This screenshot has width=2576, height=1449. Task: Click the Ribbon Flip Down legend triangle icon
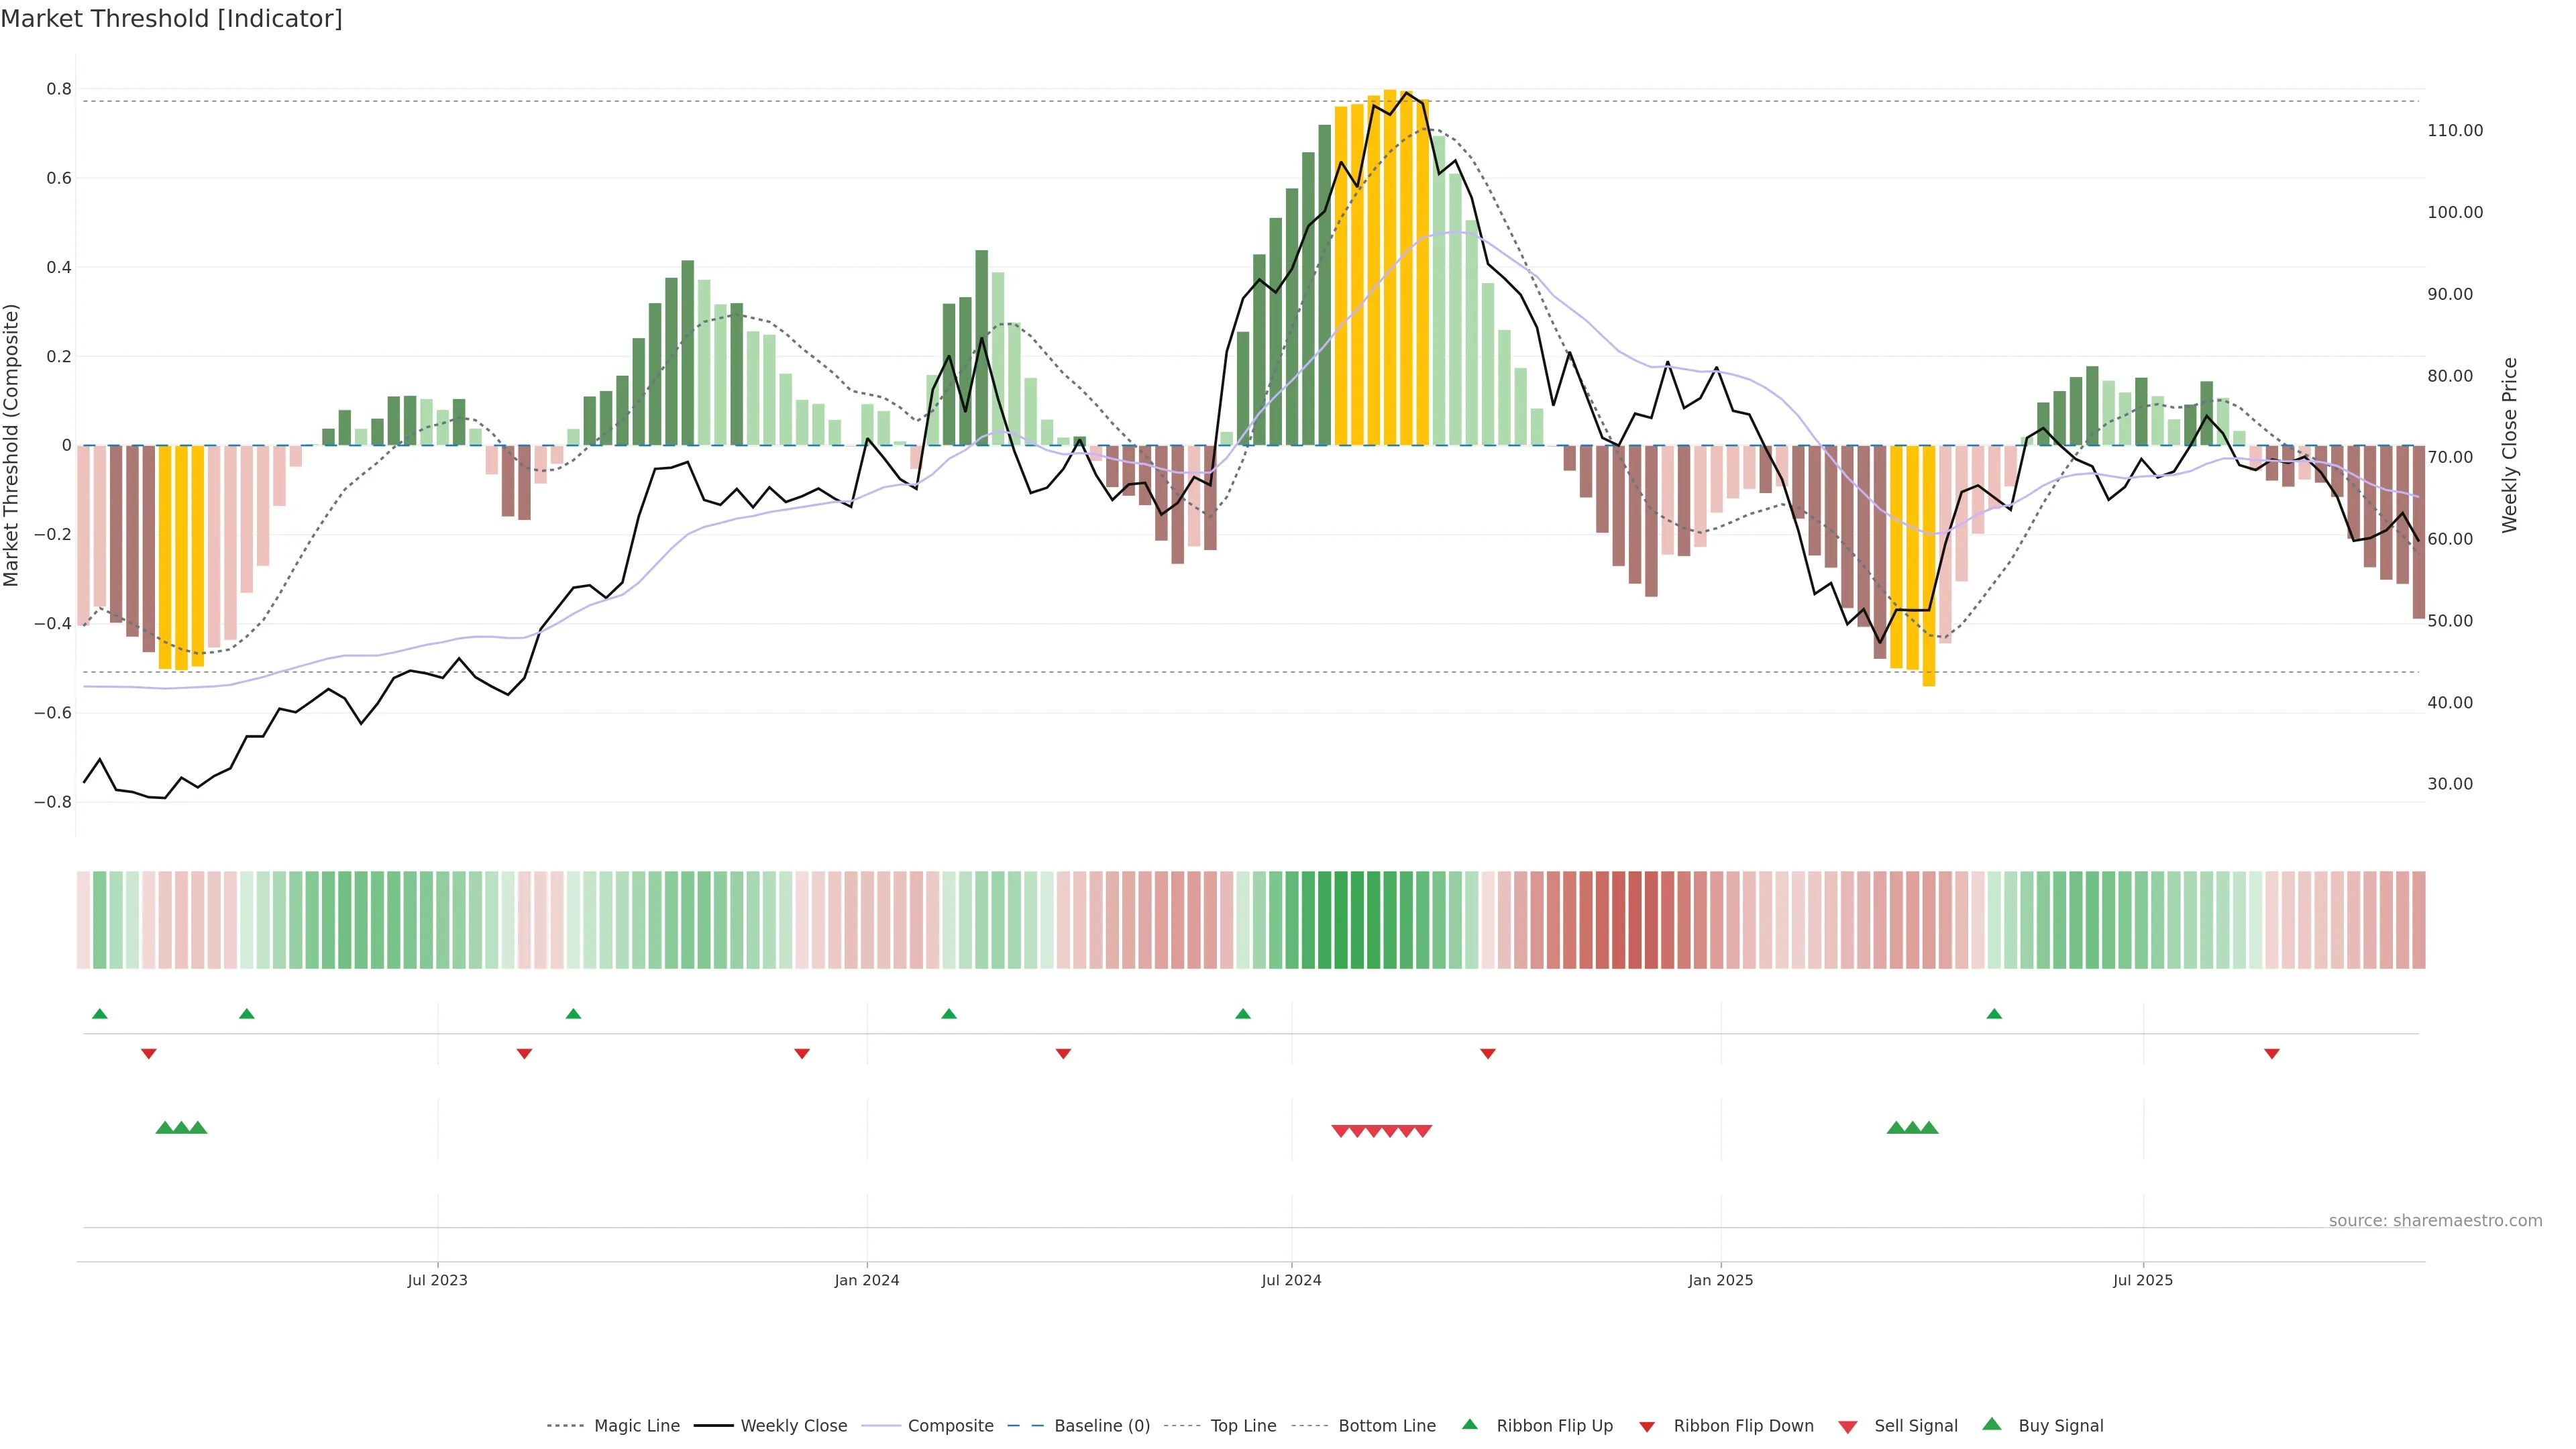click(x=1647, y=1427)
